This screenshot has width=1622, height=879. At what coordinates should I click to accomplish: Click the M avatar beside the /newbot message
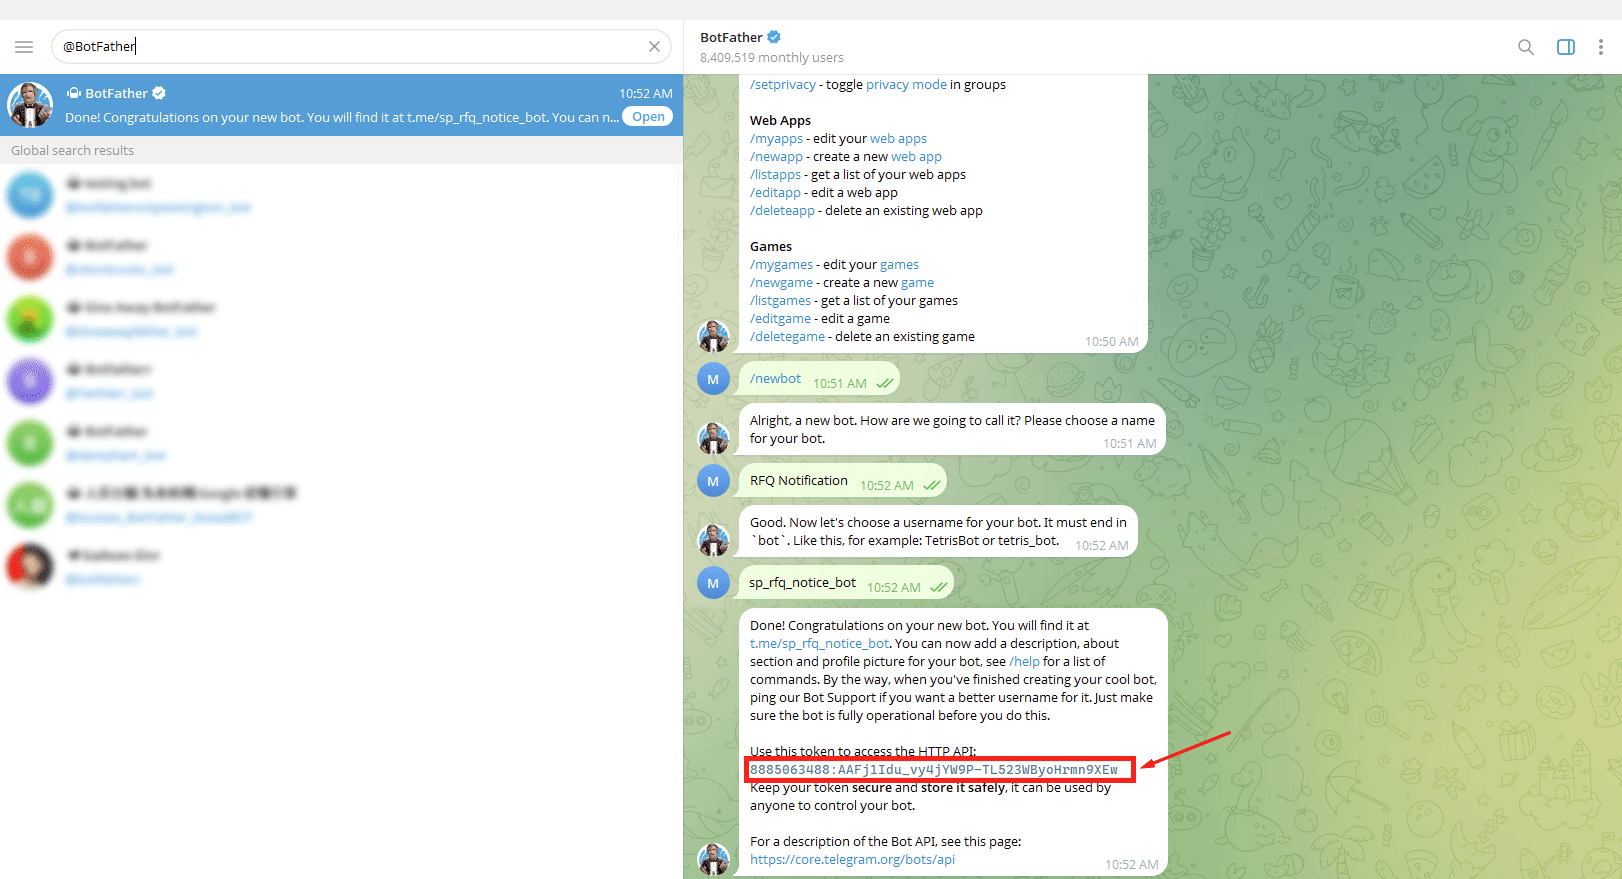pyautogui.click(x=713, y=379)
